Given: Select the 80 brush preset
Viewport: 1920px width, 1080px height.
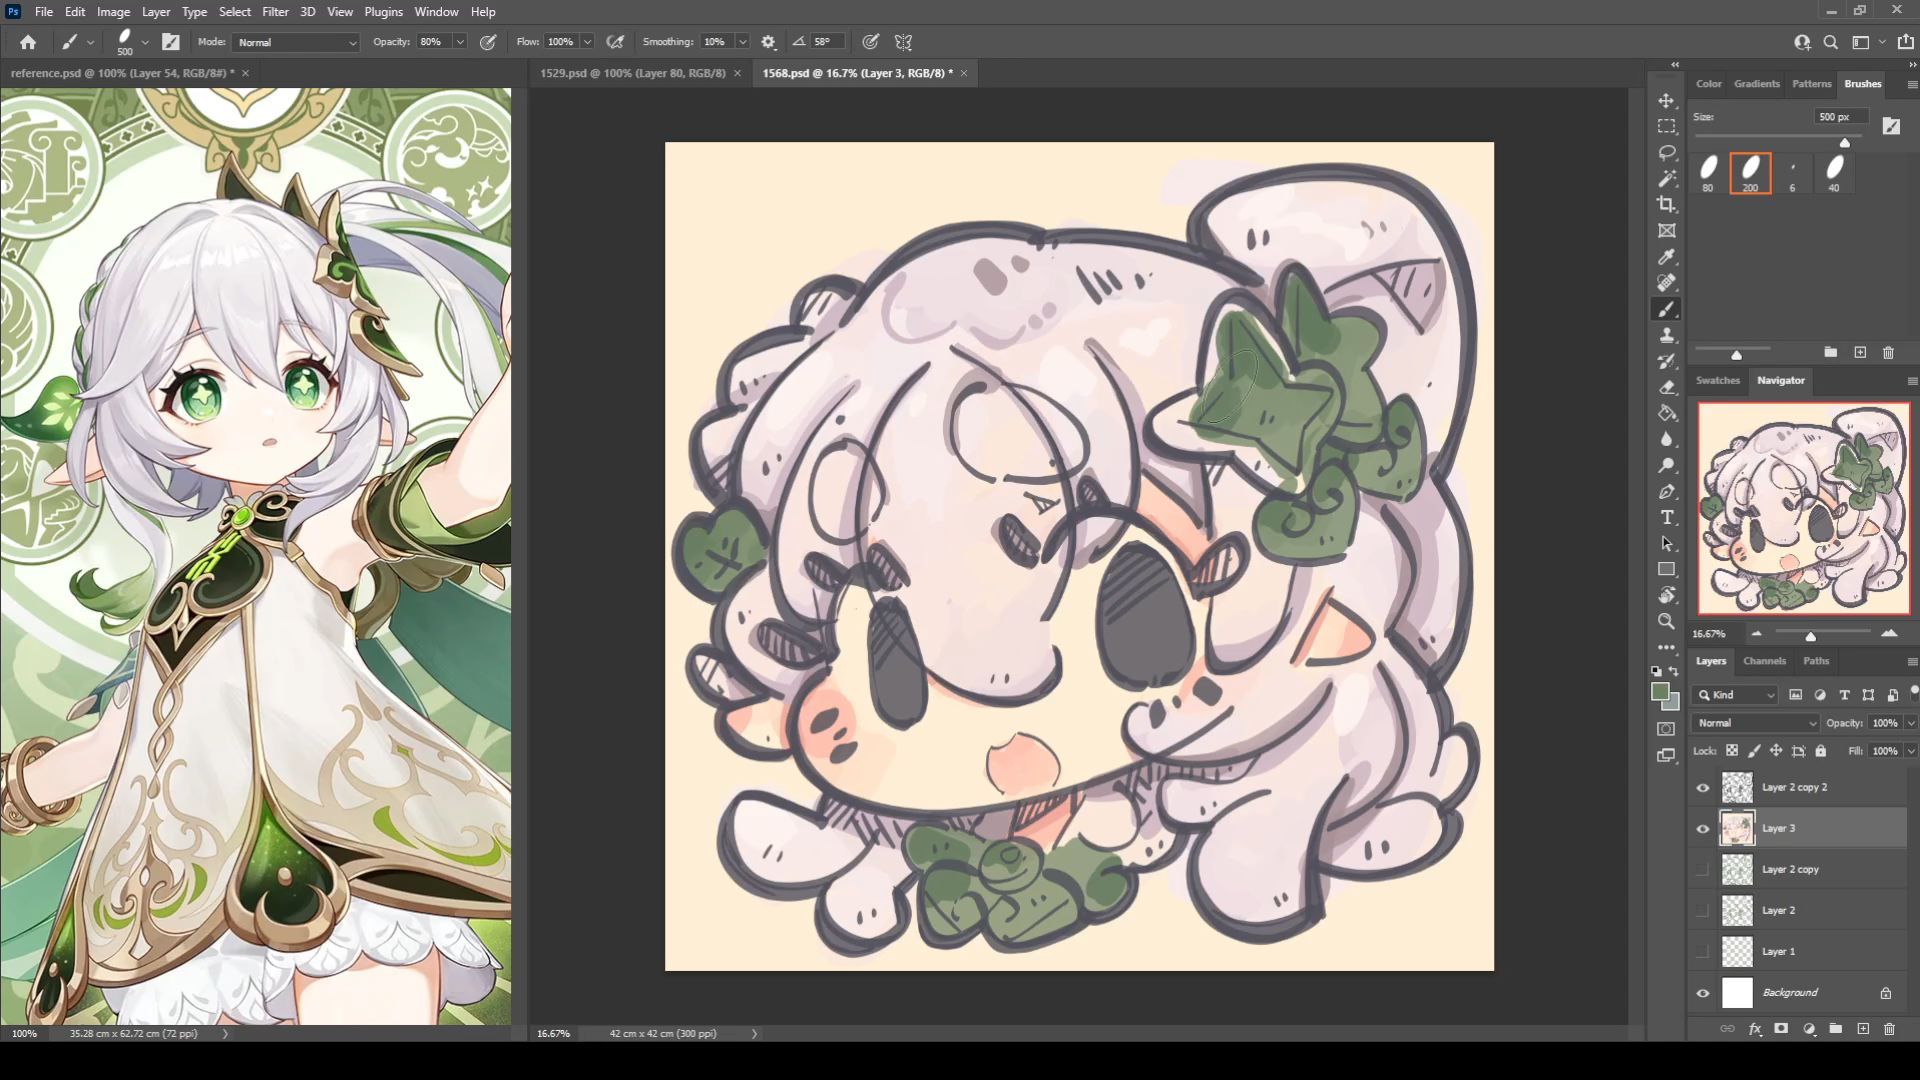Looking at the screenshot, I should point(1708,173).
